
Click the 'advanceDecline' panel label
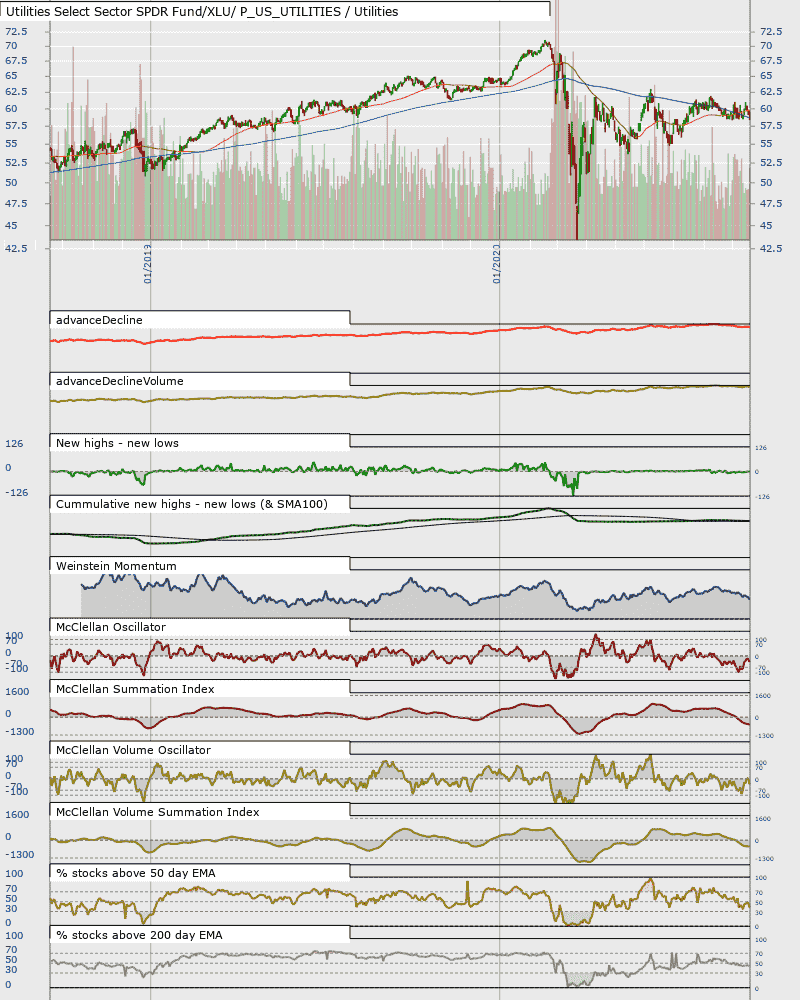click(x=99, y=320)
